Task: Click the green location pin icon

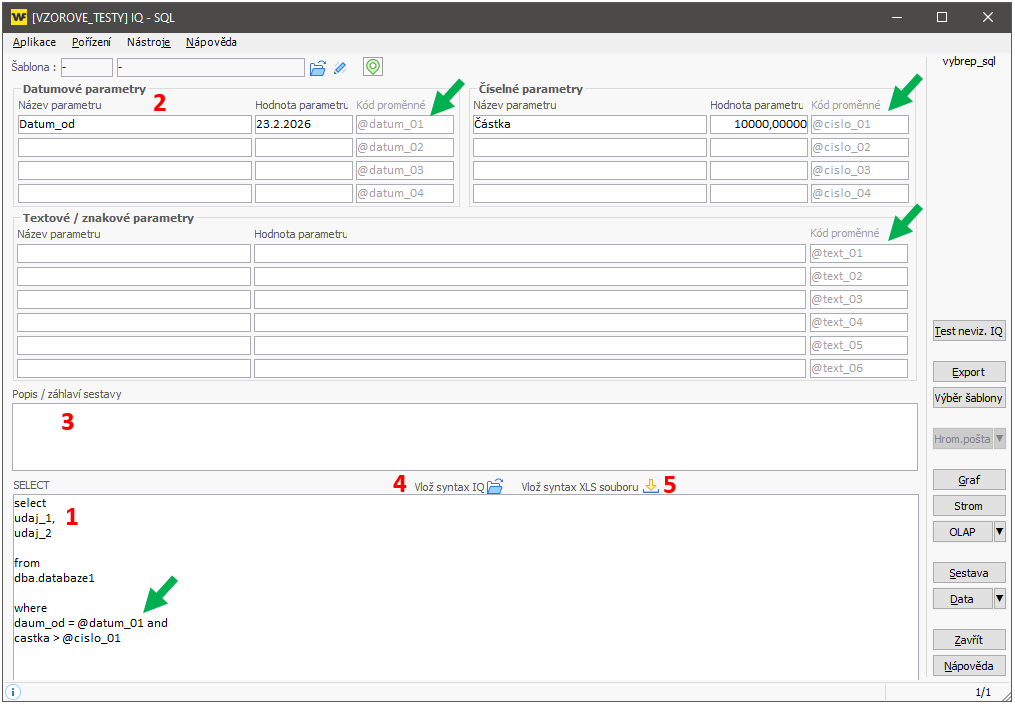Action: click(x=373, y=67)
